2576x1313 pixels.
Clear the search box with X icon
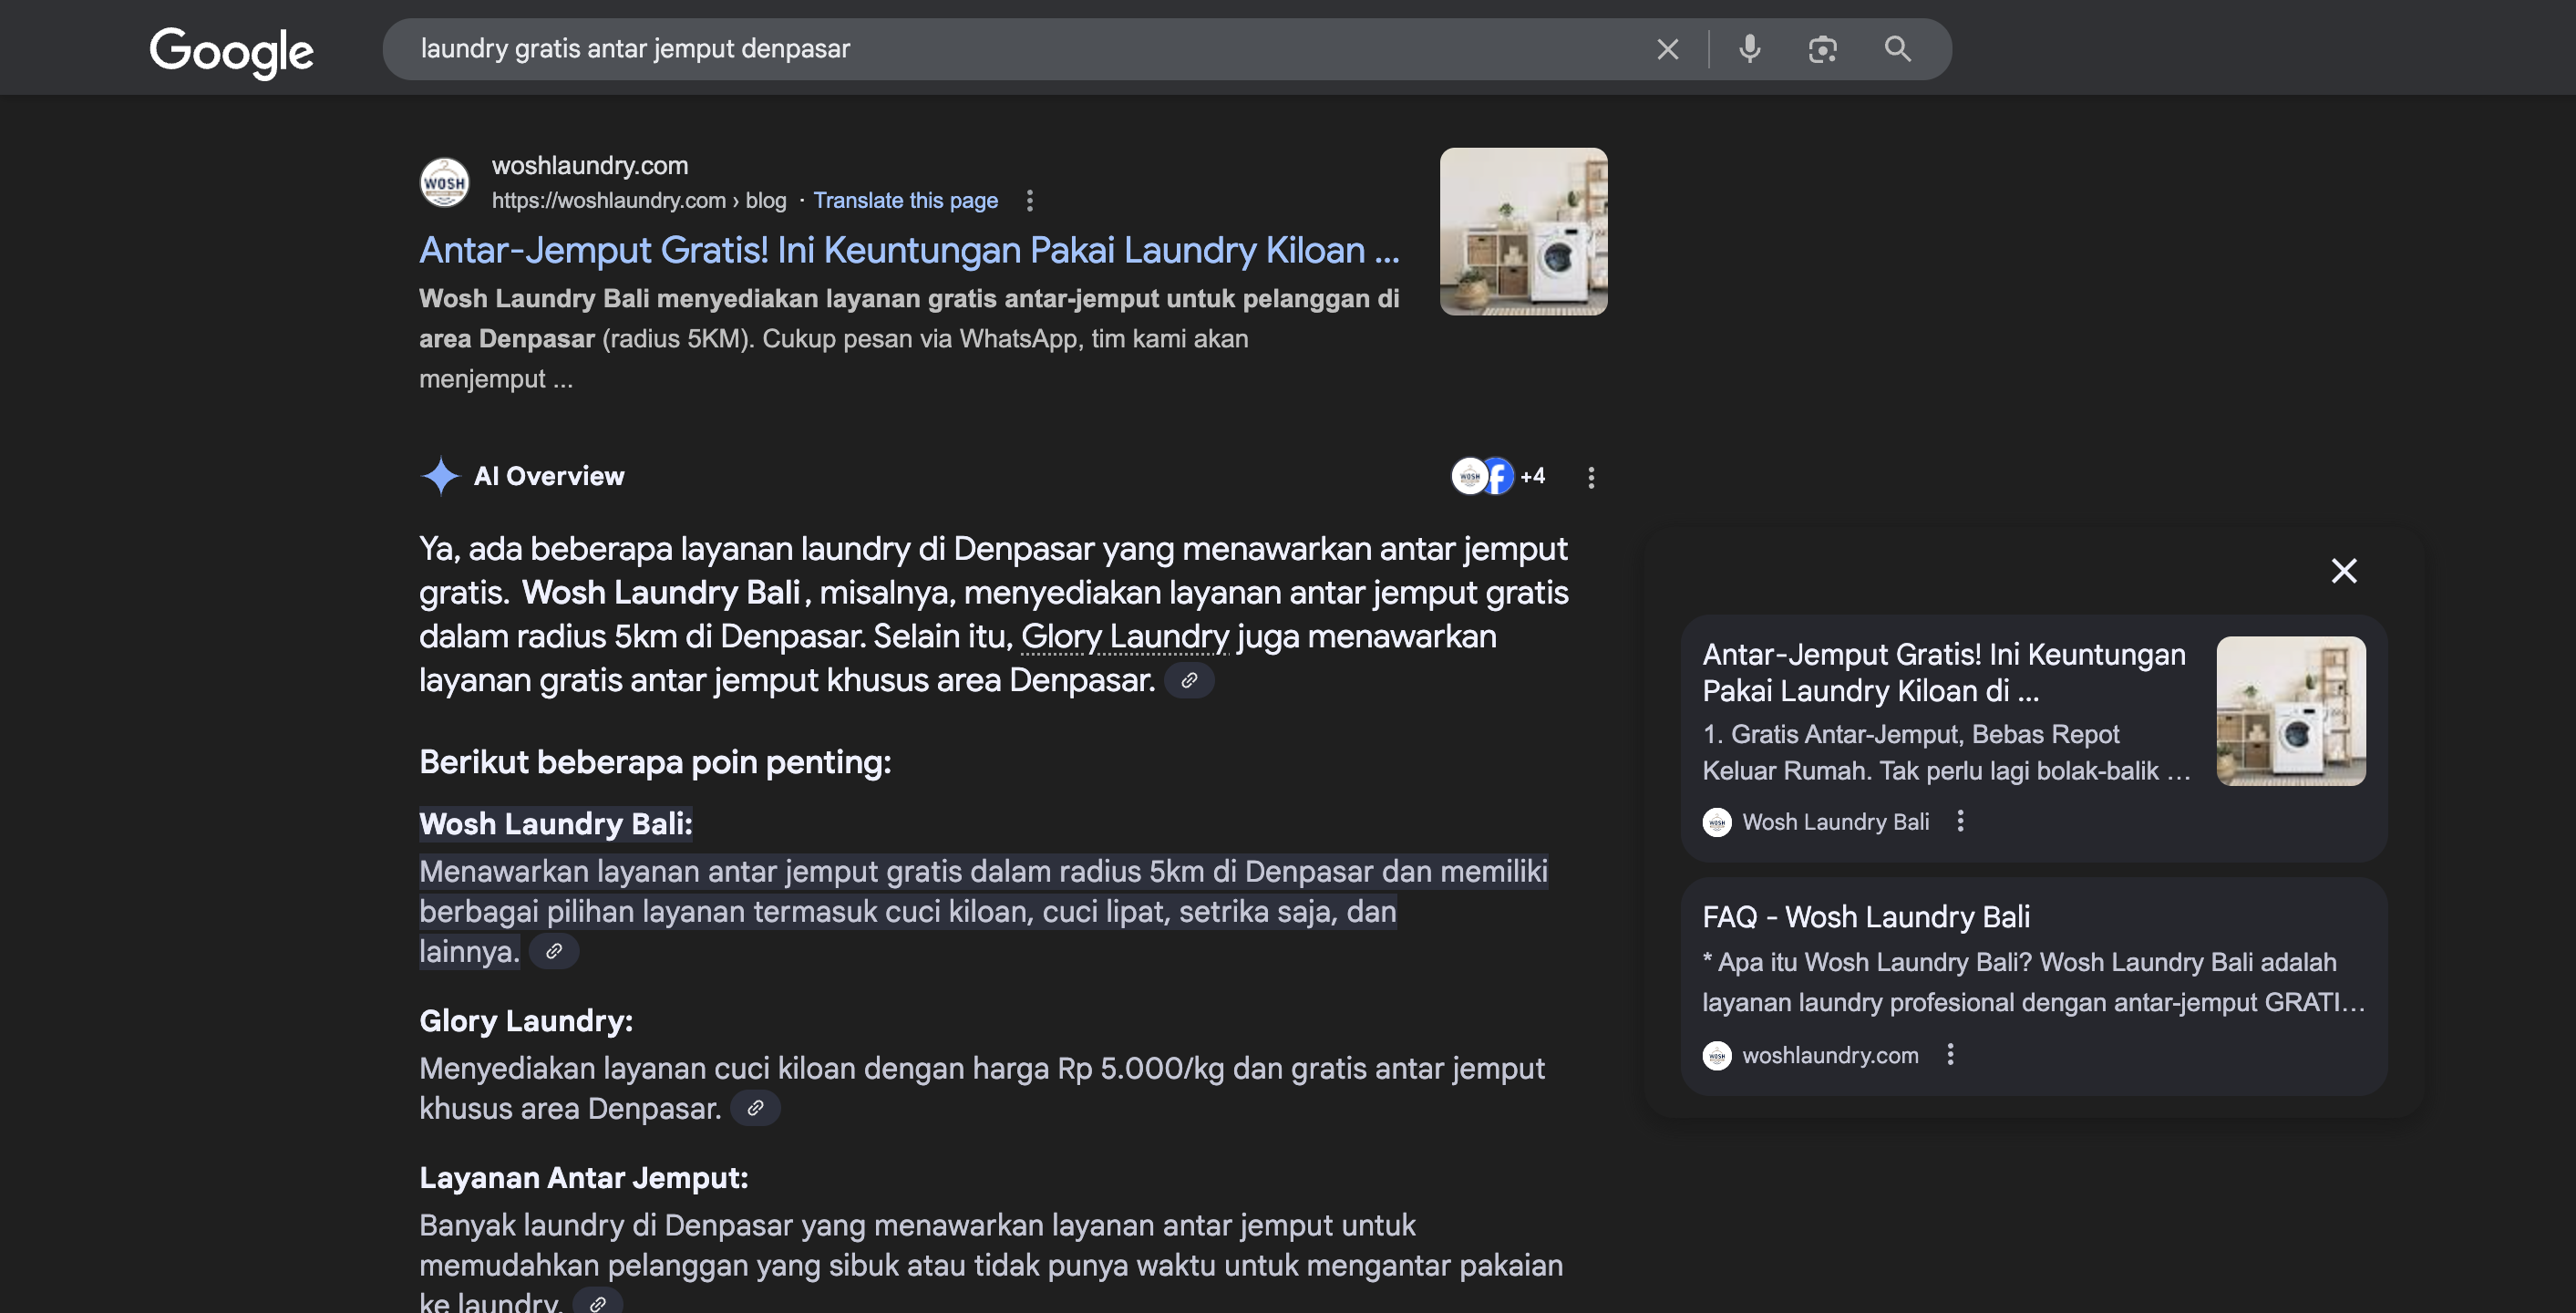click(x=1667, y=49)
